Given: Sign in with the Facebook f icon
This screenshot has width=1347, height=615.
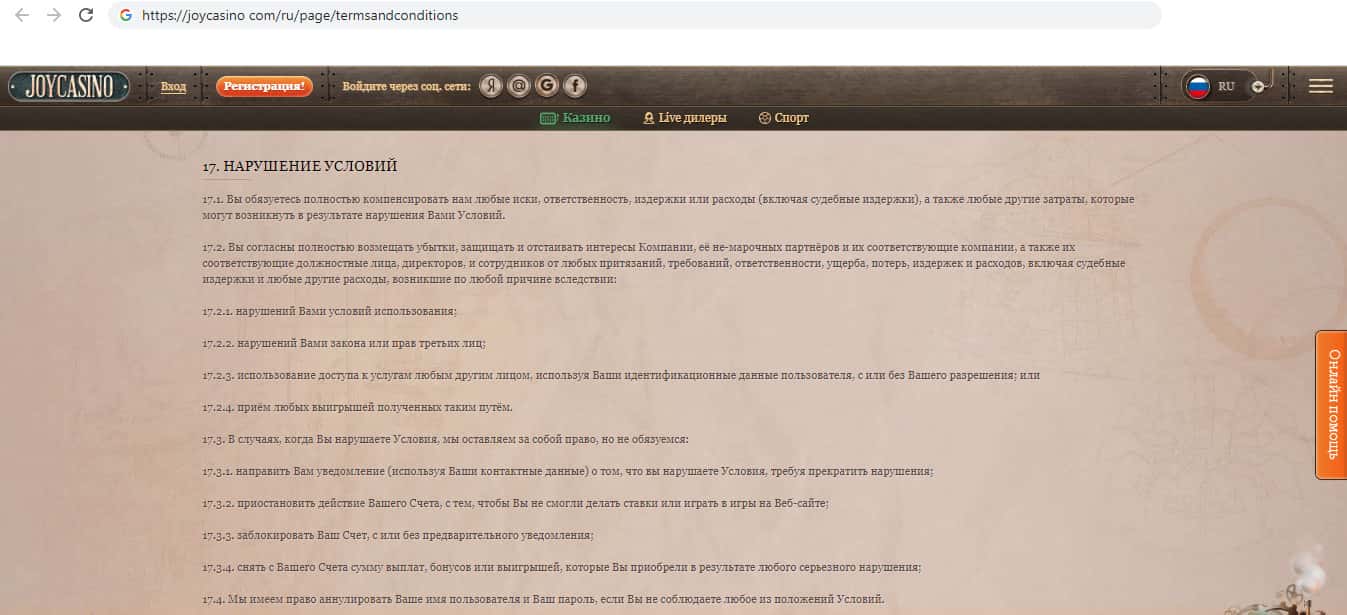Looking at the screenshot, I should pyautogui.click(x=575, y=86).
